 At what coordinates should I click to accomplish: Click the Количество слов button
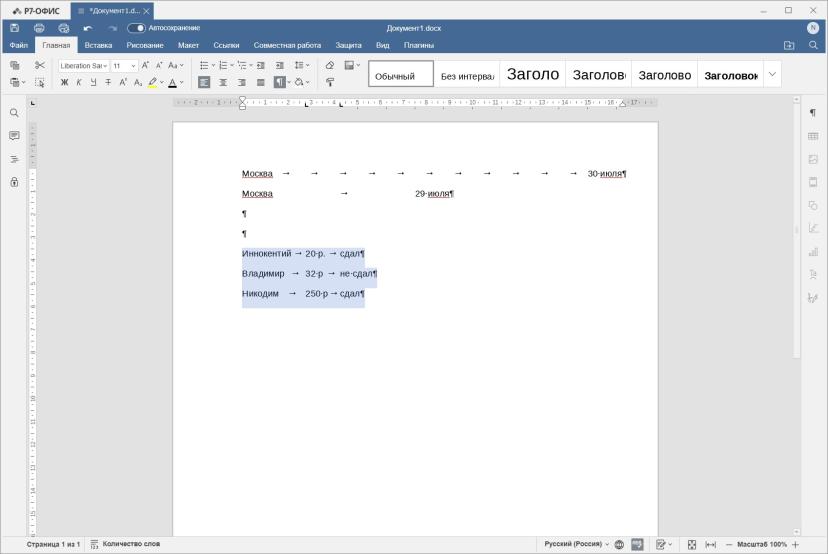click(x=125, y=544)
